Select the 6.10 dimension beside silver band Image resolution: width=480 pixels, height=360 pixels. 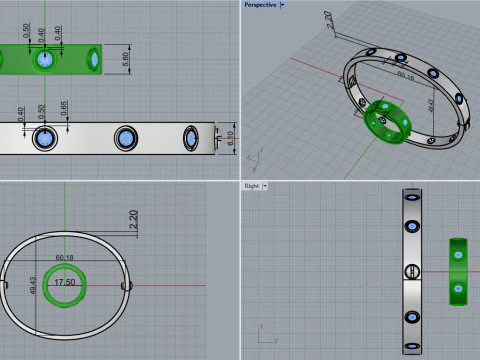click(x=230, y=138)
